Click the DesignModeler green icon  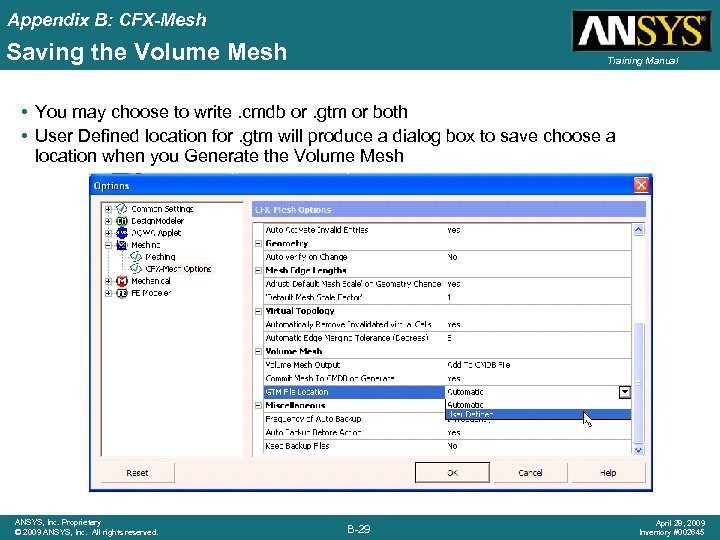pyautogui.click(x=122, y=221)
